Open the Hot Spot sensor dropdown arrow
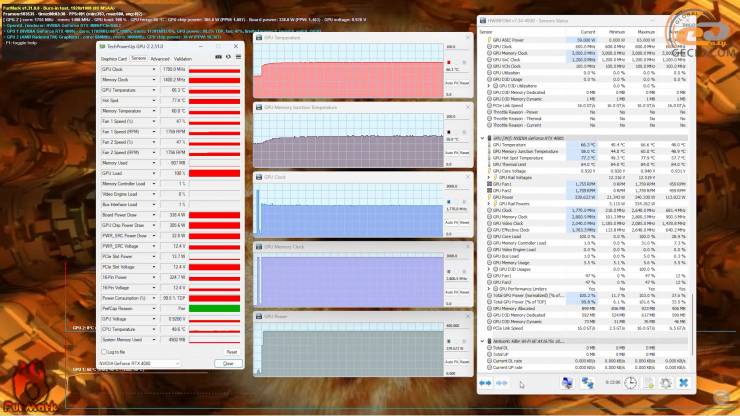740x416 pixels. 153,101
